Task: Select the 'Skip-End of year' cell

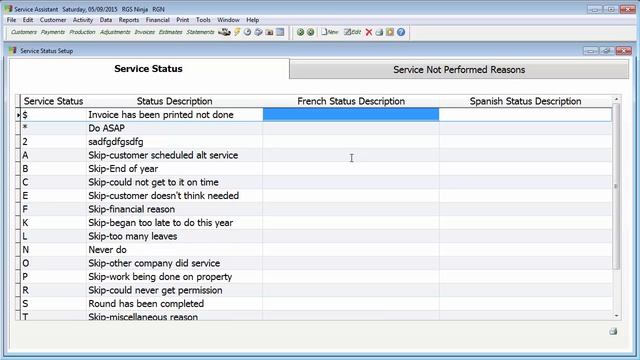Action: tap(174, 169)
